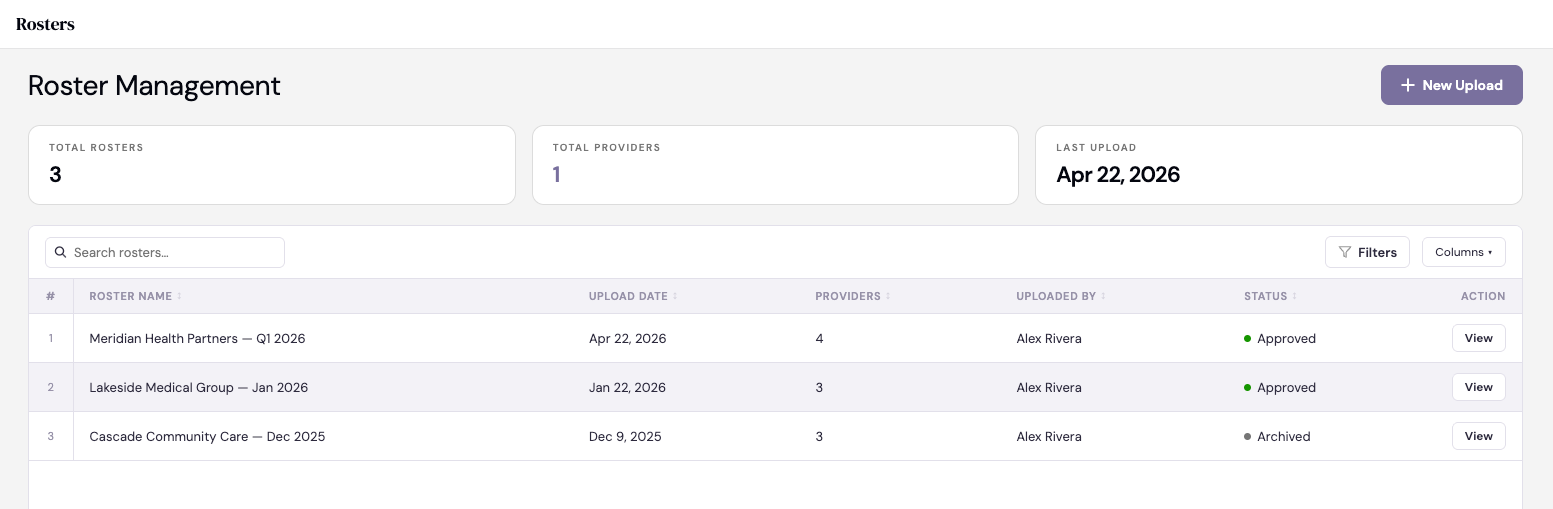The height and width of the screenshot is (509, 1553).
Task: Sort by Providers column arrows
Action: coord(888,297)
